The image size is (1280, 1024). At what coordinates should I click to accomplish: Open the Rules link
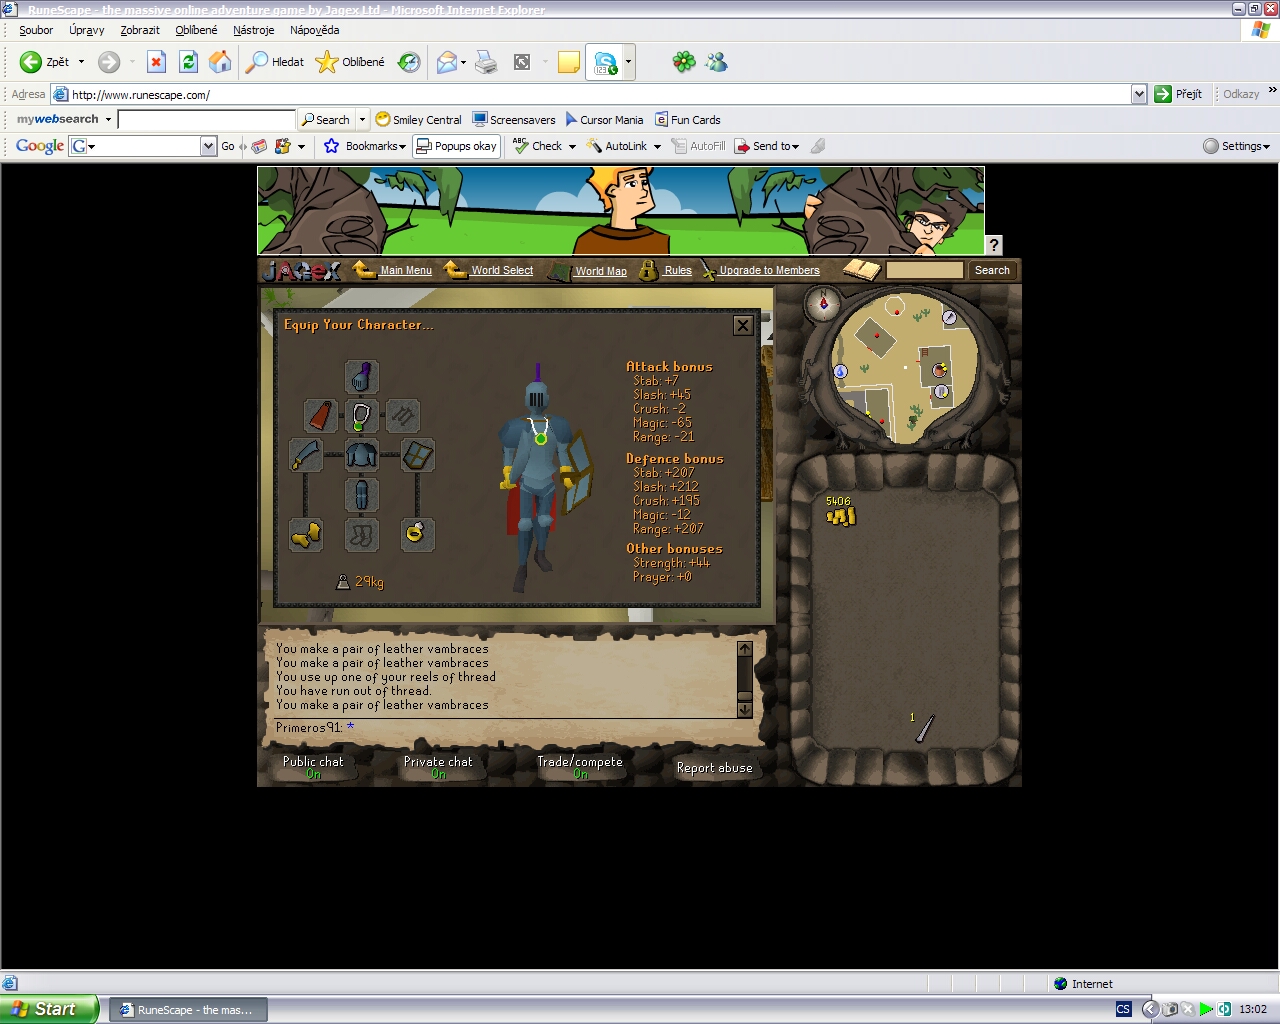[x=678, y=271]
